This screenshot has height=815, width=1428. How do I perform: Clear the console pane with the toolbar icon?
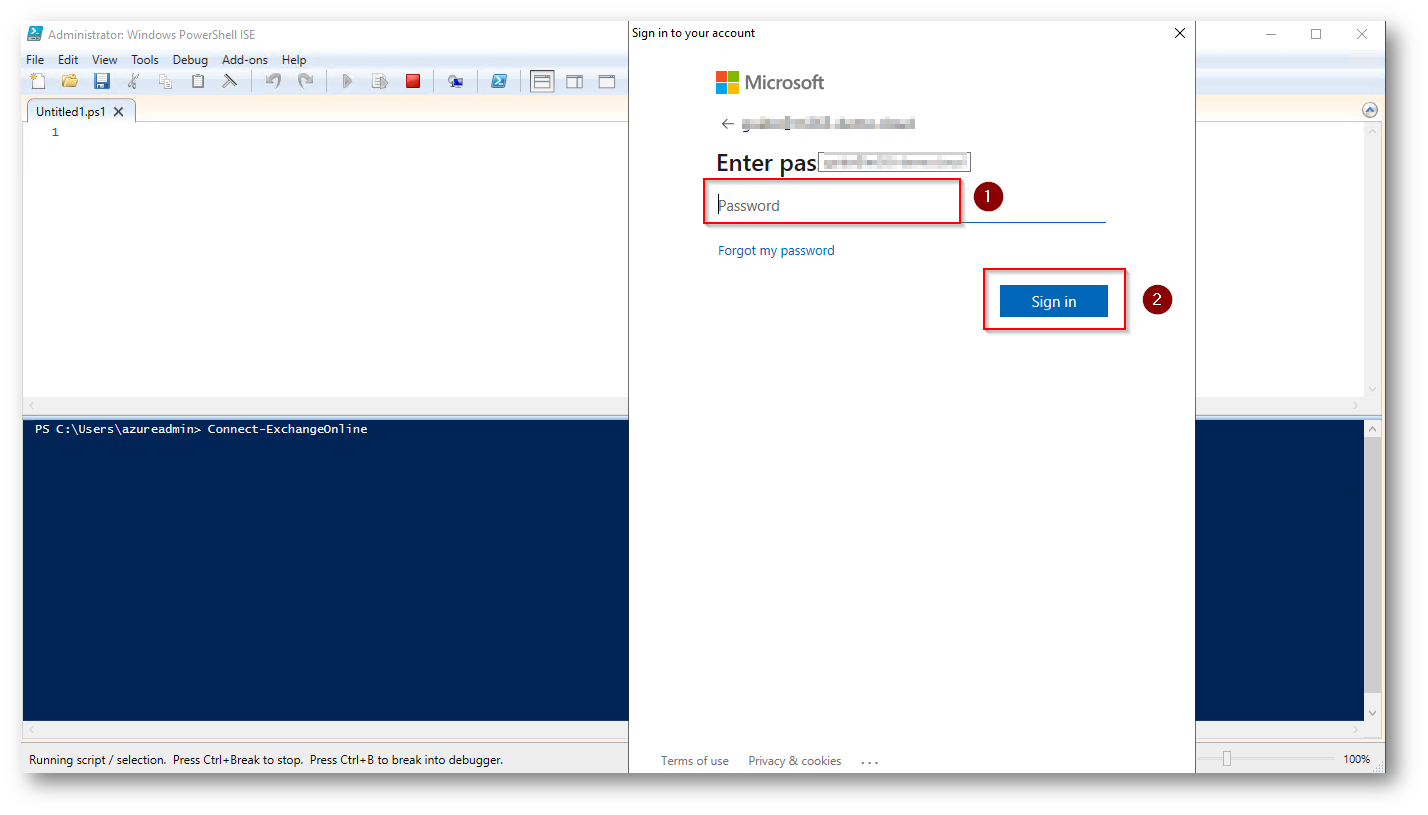(230, 81)
